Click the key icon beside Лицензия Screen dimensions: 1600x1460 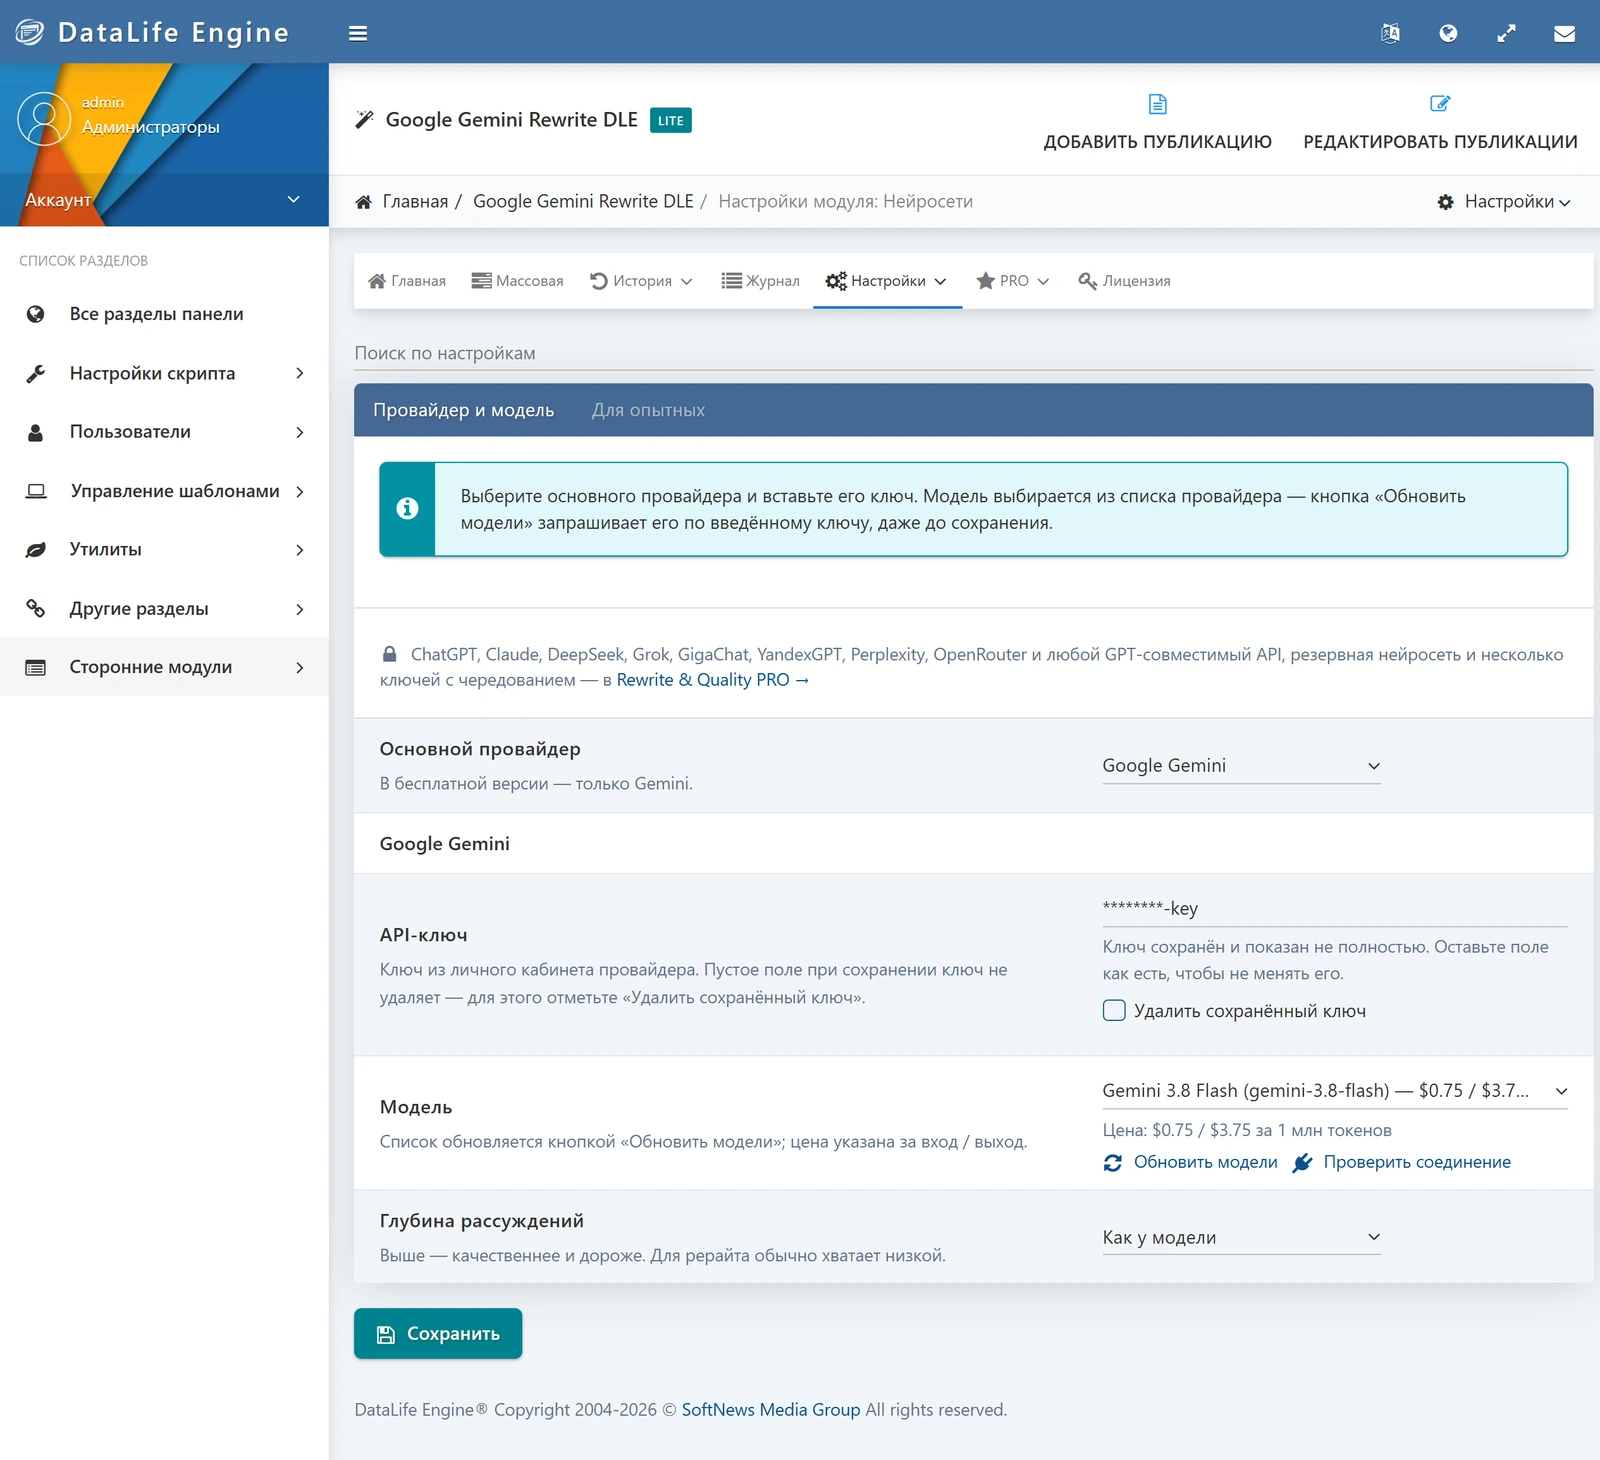(1088, 281)
